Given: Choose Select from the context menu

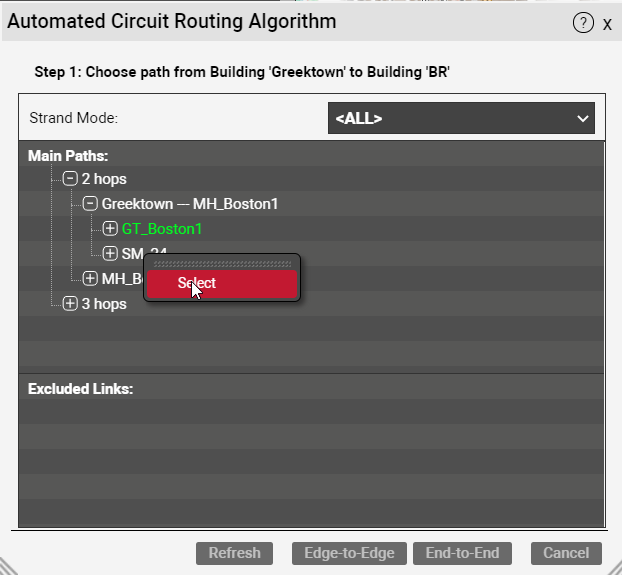Looking at the screenshot, I should [x=222, y=284].
